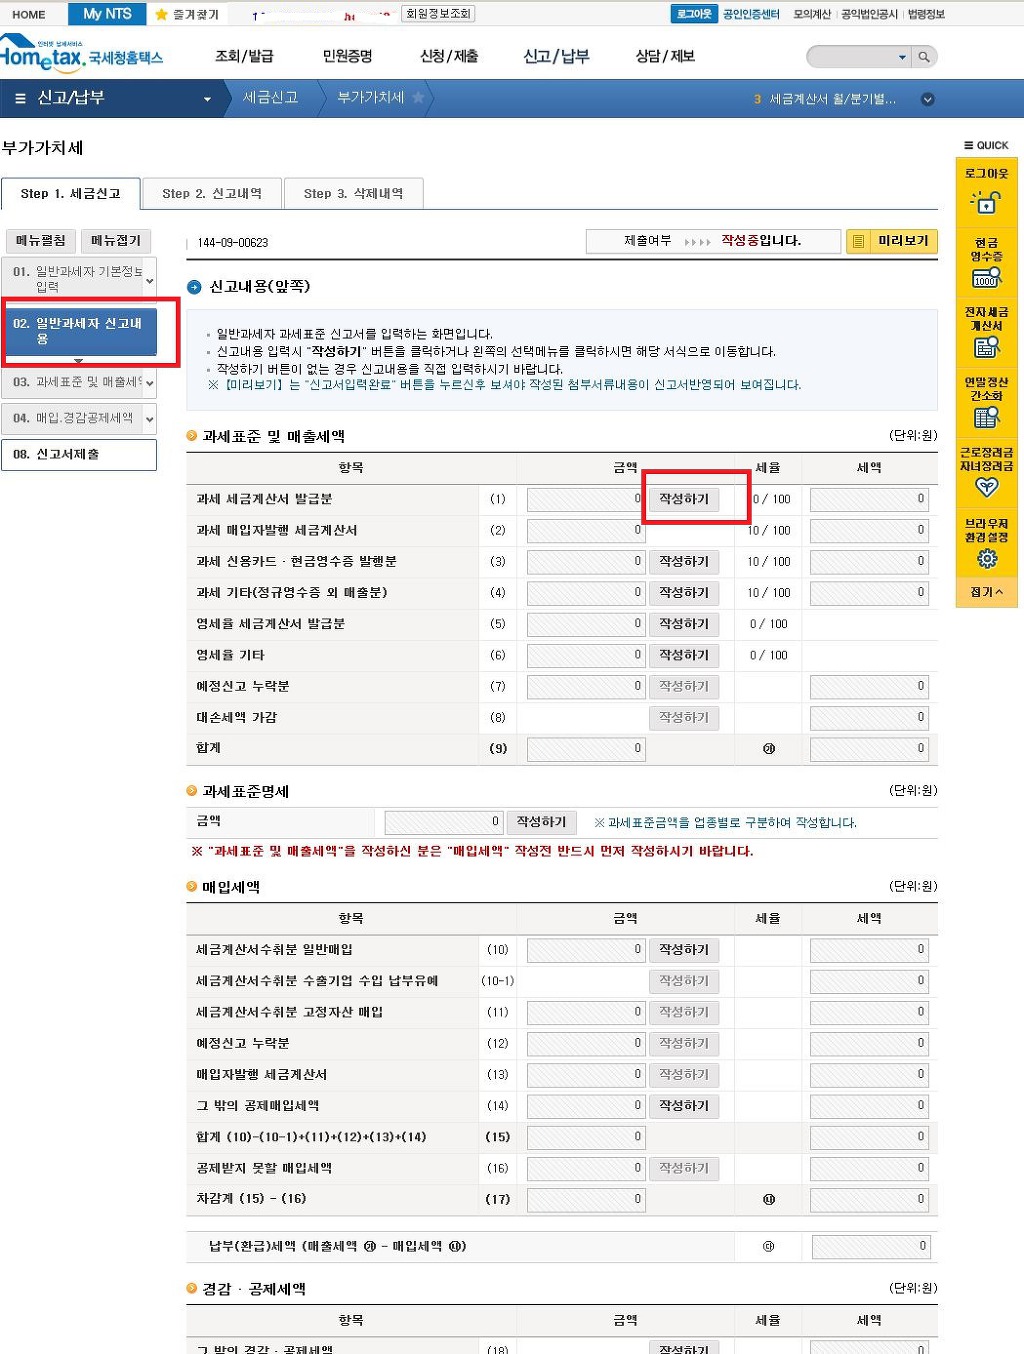The height and width of the screenshot is (1354, 1024).
Task: Click the 로그아웃 lock icon in quick menu
Action: pos(986,203)
